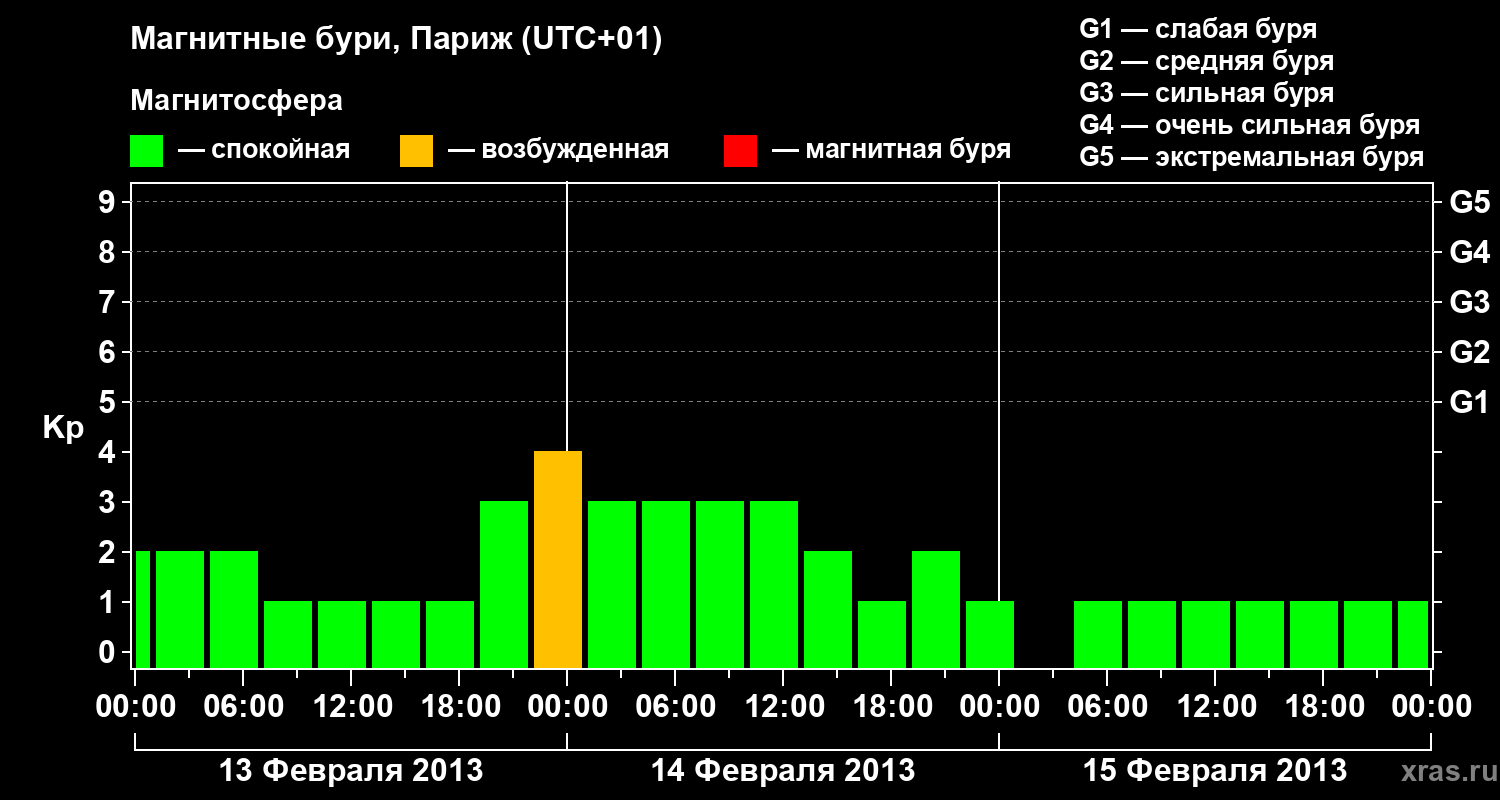Click the Kp 1 bar at 16:00–19:00 on 13 February
This screenshot has width=1500, height=800.
450,635
